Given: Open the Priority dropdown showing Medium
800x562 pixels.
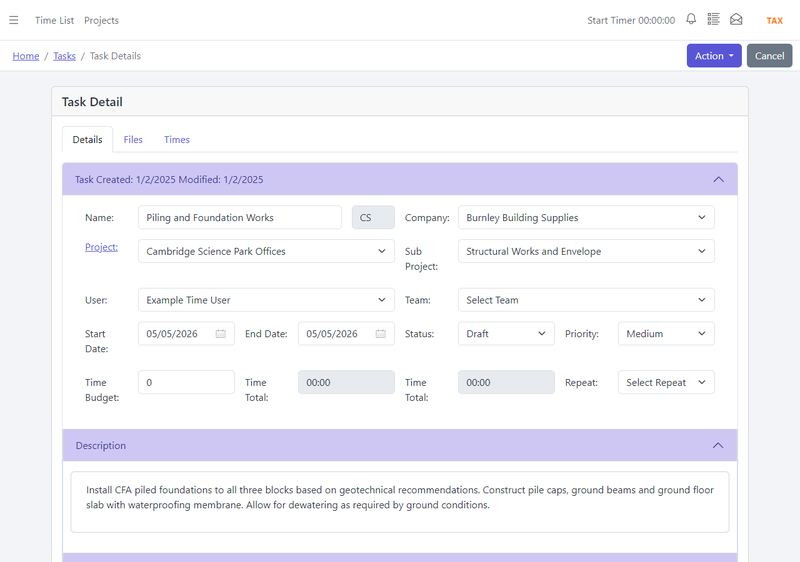Looking at the screenshot, I should [666, 334].
